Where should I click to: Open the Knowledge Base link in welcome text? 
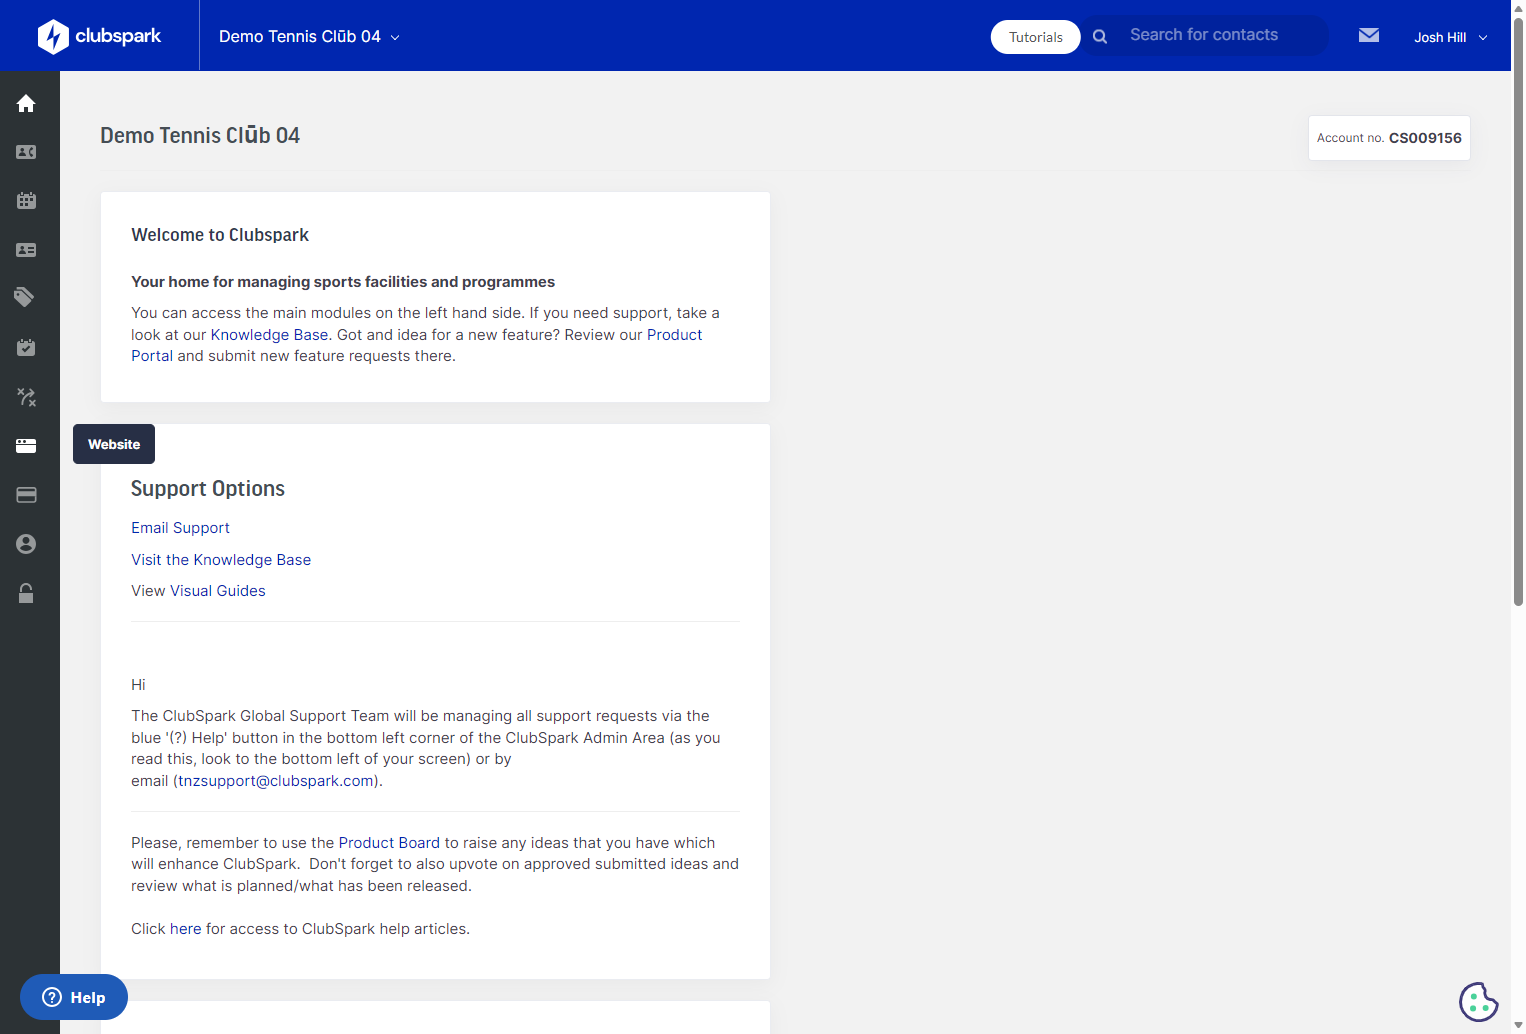(x=269, y=335)
